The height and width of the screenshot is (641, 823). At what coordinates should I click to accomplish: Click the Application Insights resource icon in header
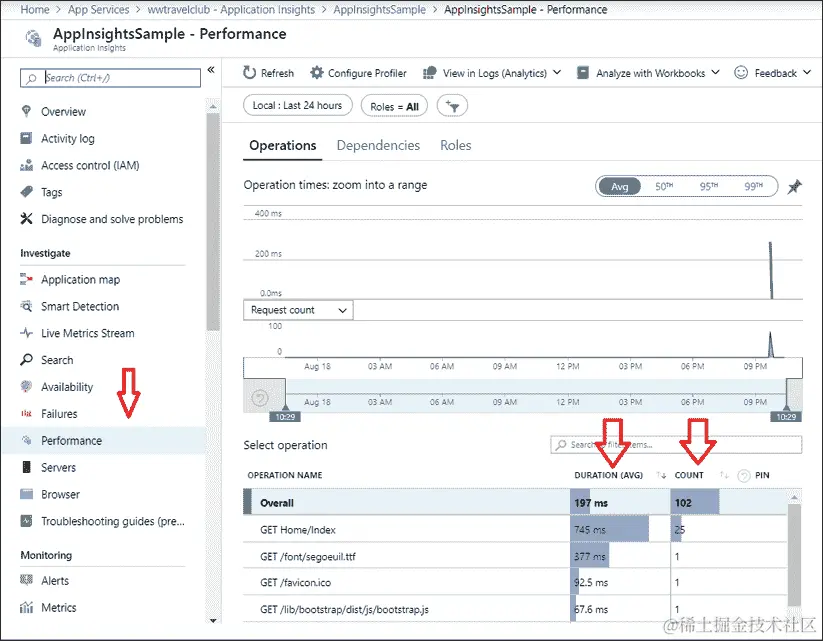click(33, 38)
